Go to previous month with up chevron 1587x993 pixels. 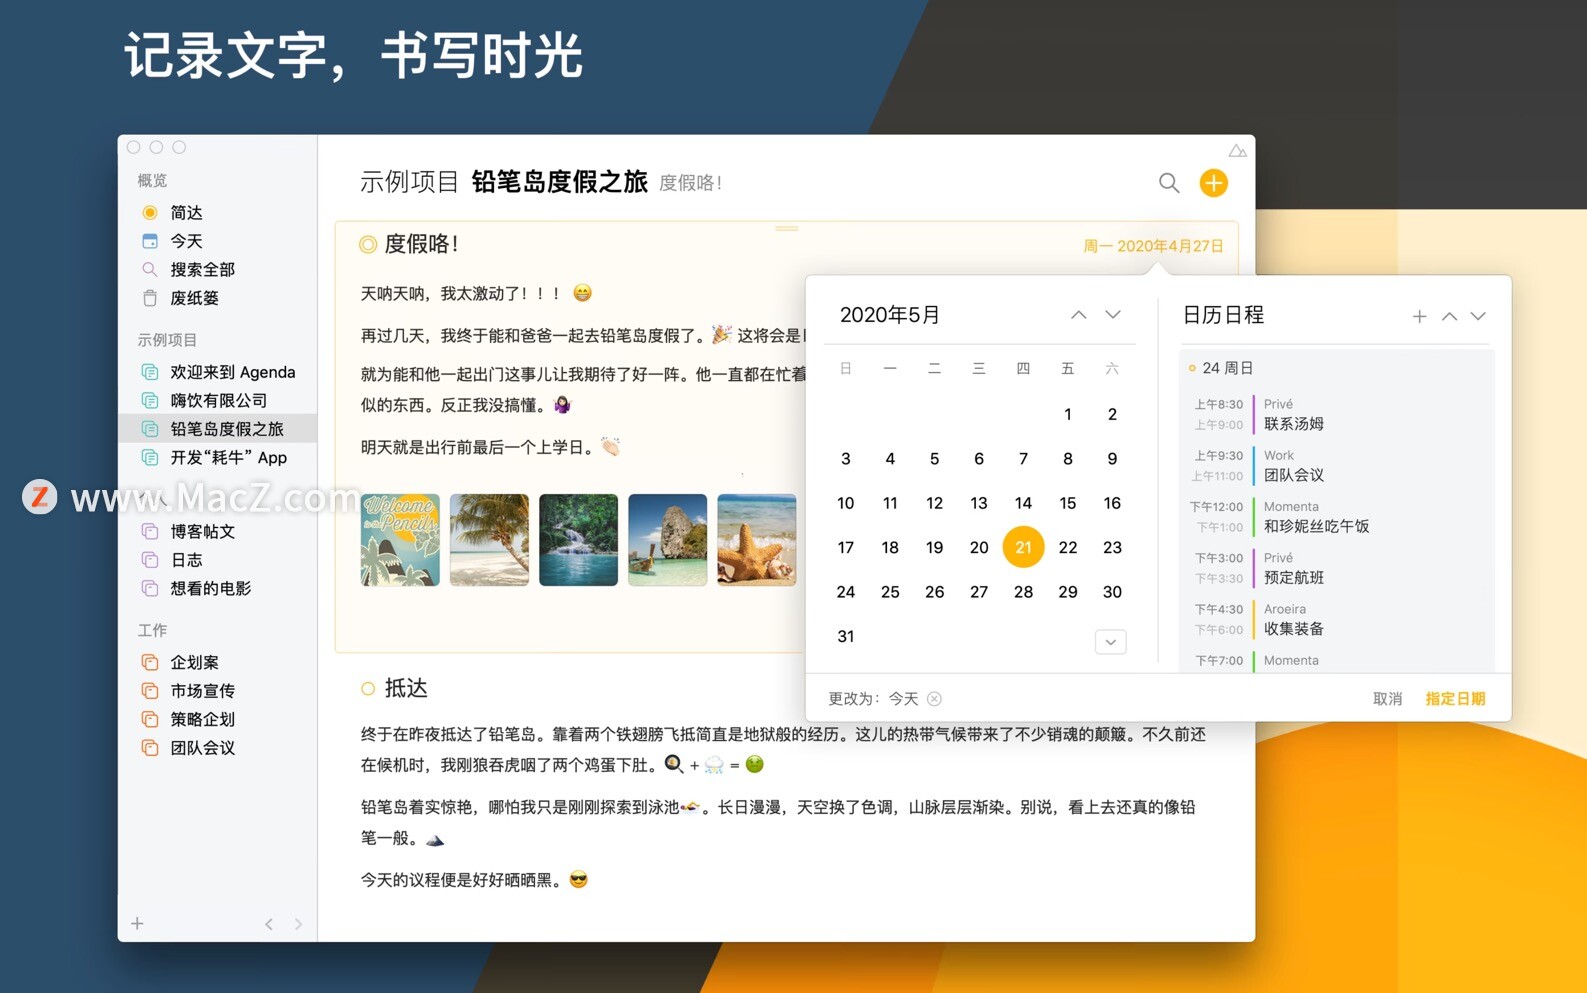click(x=1078, y=315)
